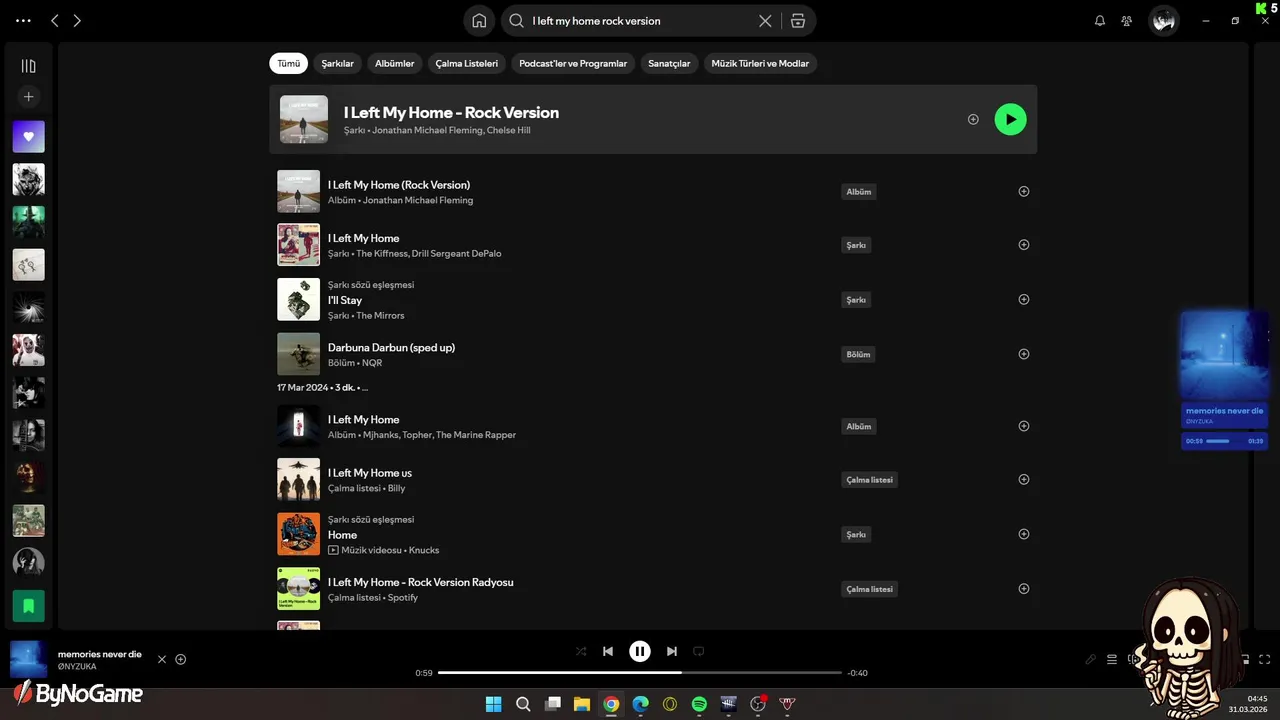
Task: Open top result title I Left My Home - Rock Version
Action: (x=451, y=112)
